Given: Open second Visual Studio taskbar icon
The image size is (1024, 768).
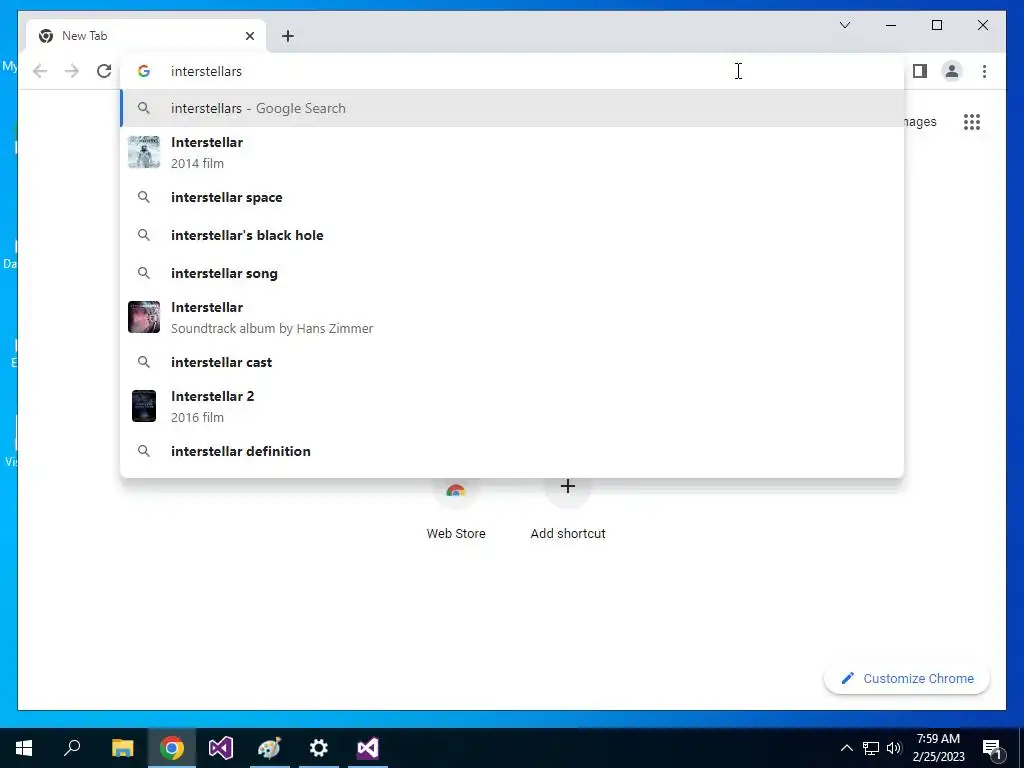Looking at the screenshot, I should coord(368,748).
